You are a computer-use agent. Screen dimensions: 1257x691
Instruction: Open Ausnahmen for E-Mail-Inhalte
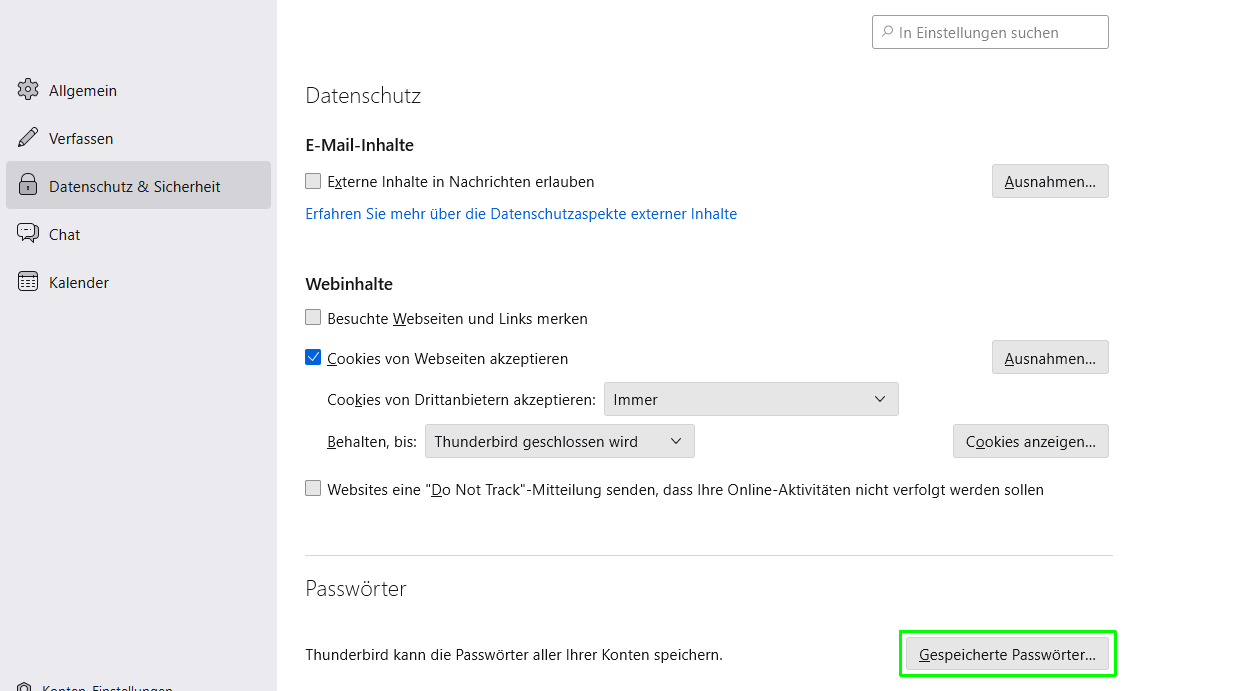pos(1050,181)
